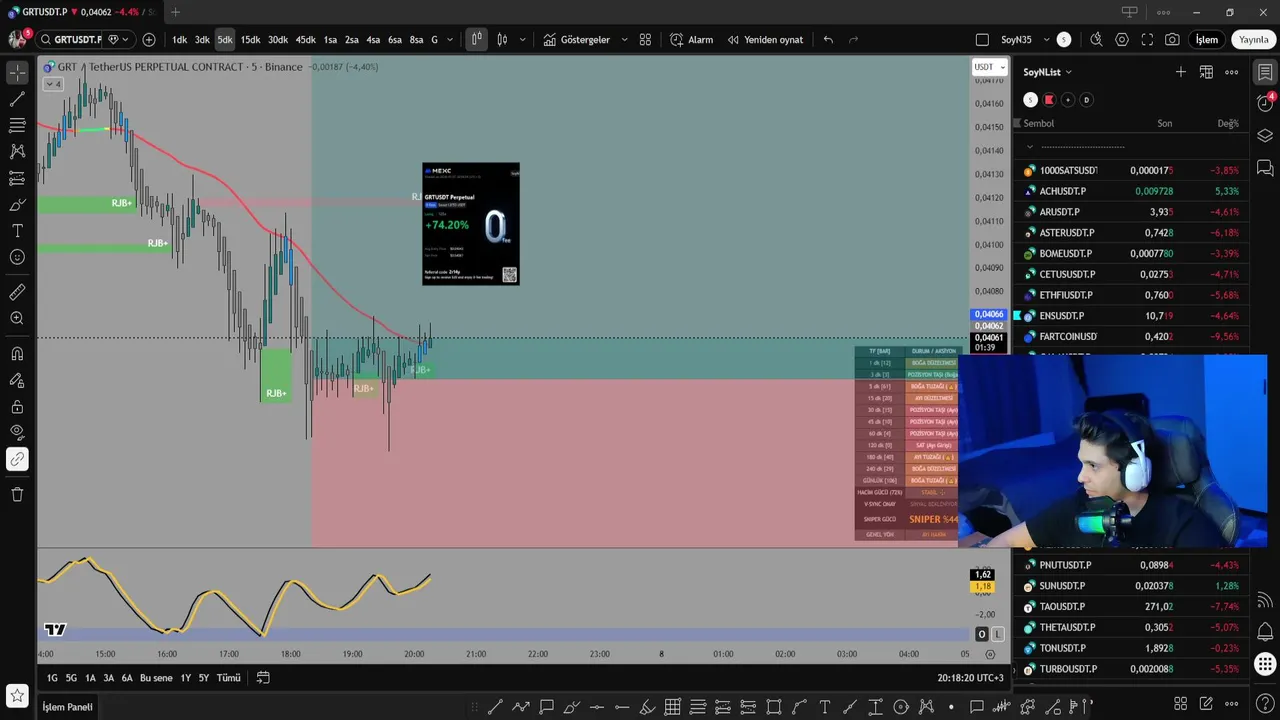
Task: Open the Fibonacci retracement tools
Action: click(x=17, y=125)
